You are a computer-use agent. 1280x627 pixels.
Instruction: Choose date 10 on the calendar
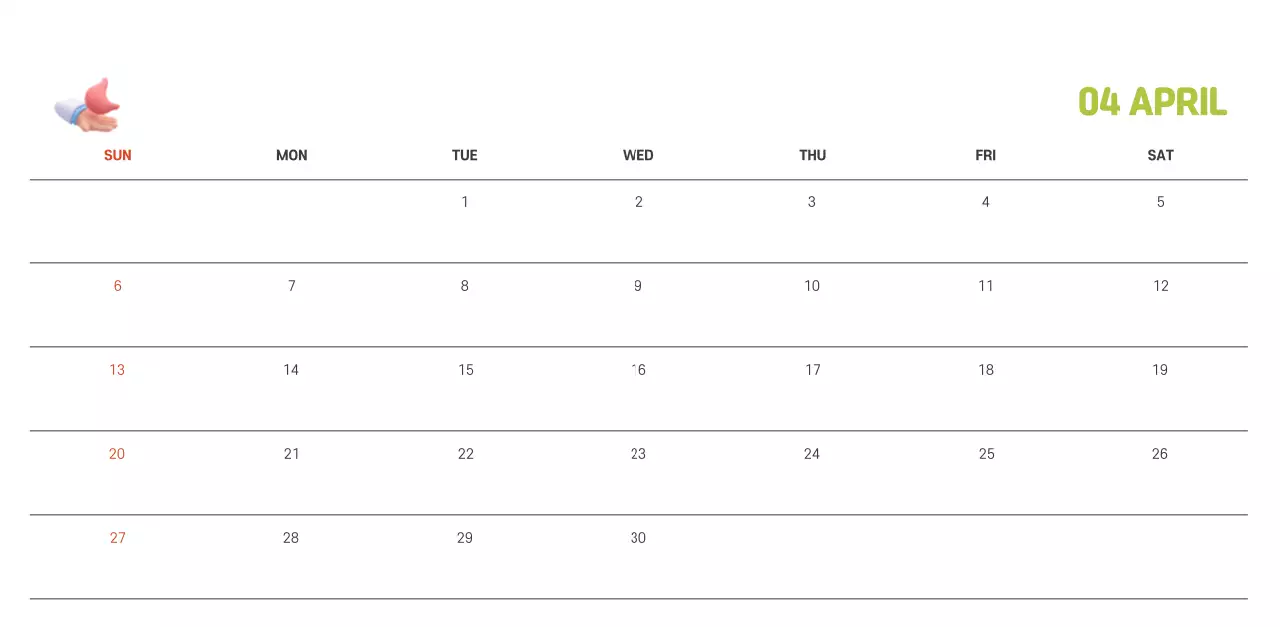point(812,286)
